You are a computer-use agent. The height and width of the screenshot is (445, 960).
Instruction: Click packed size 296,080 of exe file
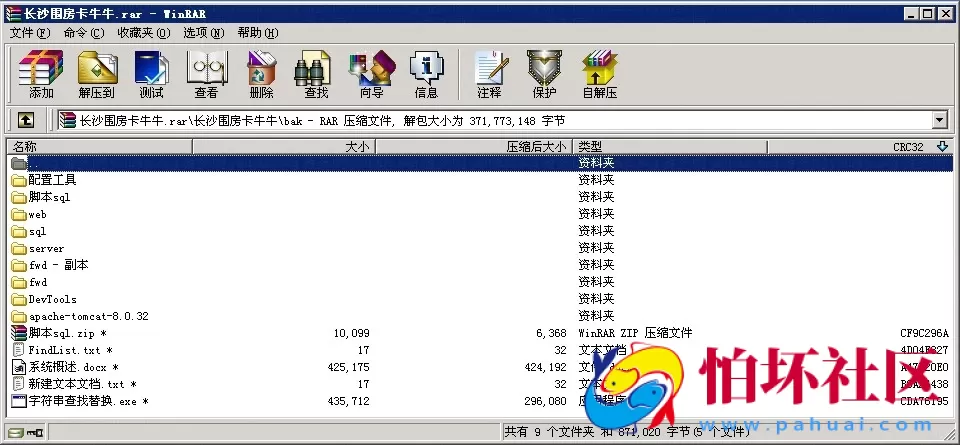(545, 402)
